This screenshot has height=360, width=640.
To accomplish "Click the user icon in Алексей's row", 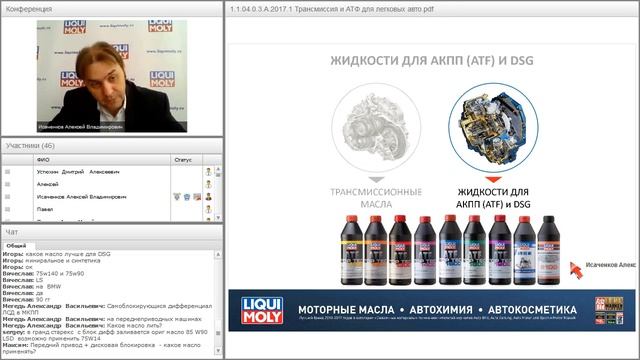I will click(x=209, y=184).
